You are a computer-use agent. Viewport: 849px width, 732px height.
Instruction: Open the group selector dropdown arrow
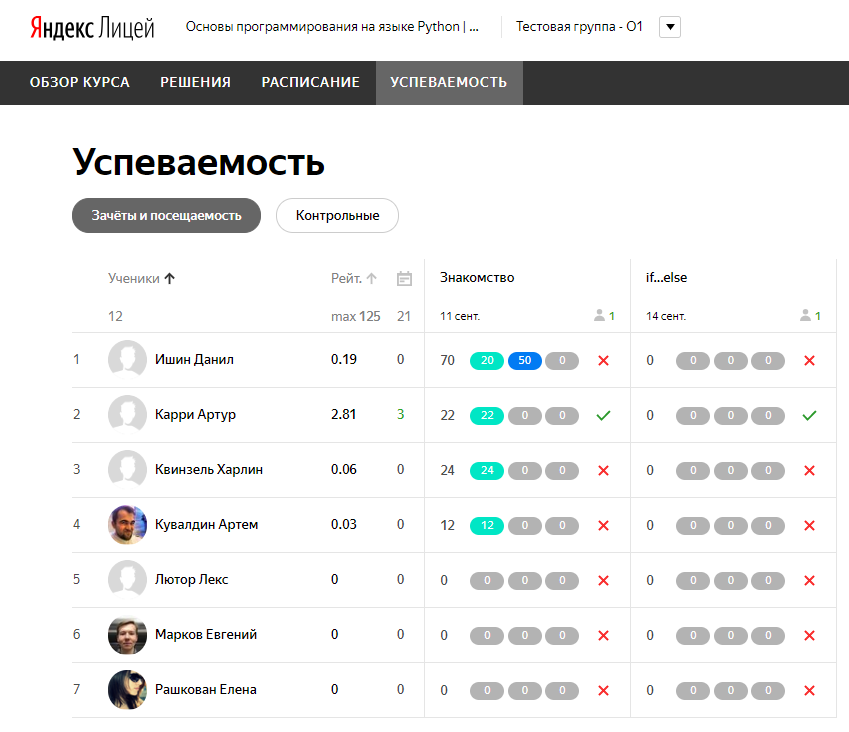670,27
